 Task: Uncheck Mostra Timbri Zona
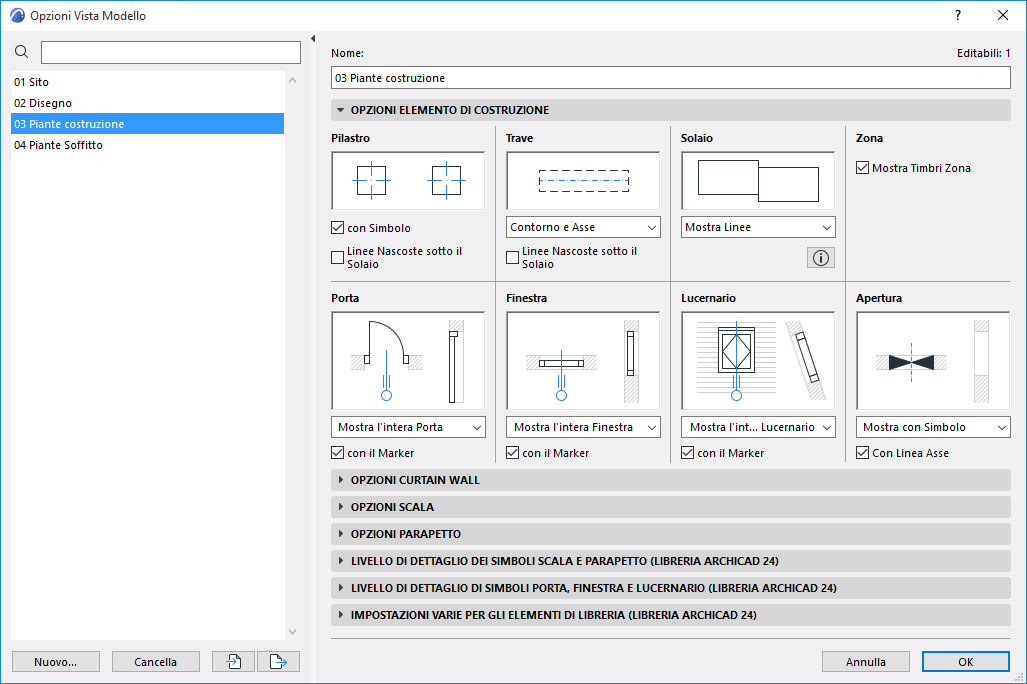862,168
